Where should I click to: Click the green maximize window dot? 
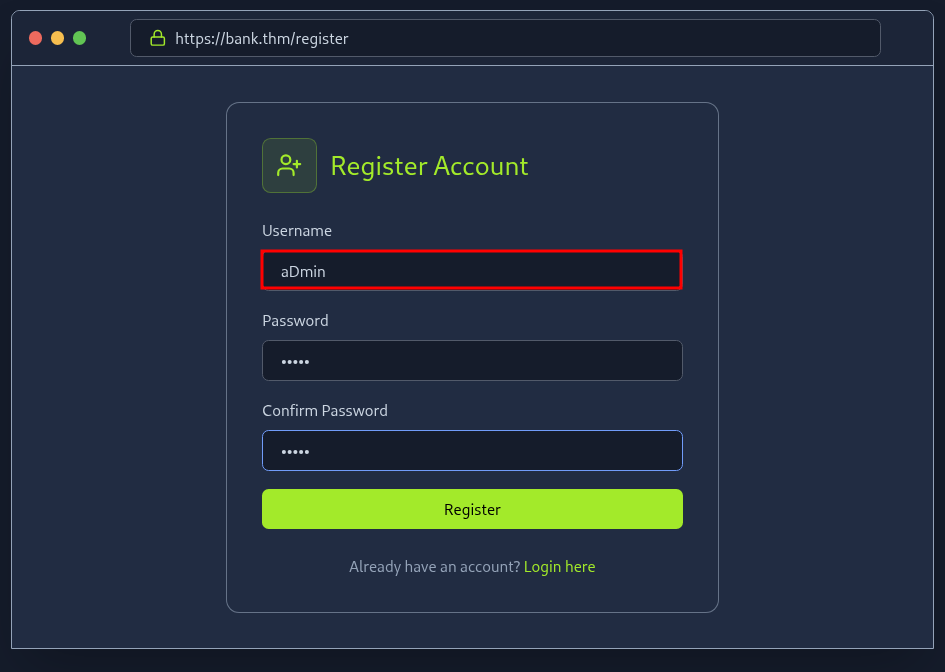[x=80, y=38]
